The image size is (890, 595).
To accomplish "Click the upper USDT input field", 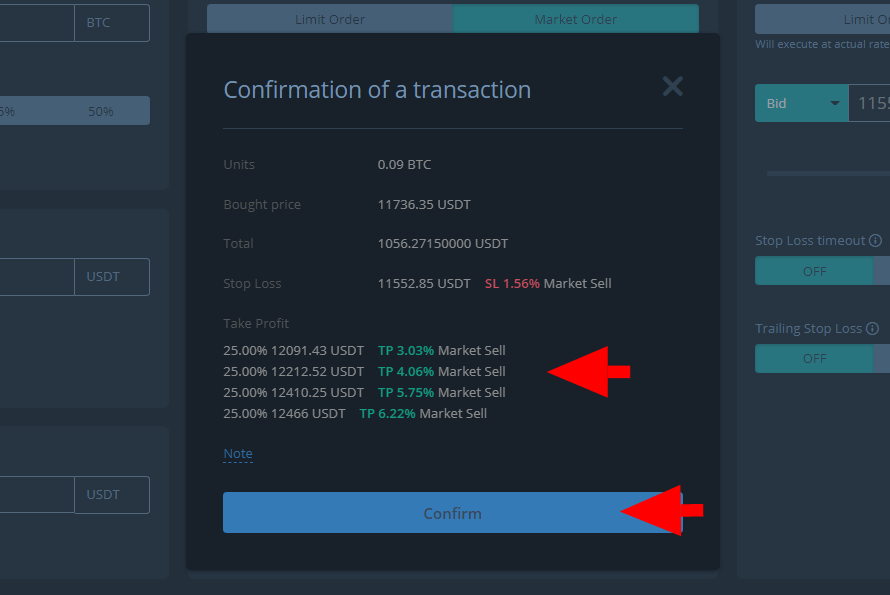I will [x=35, y=277].
